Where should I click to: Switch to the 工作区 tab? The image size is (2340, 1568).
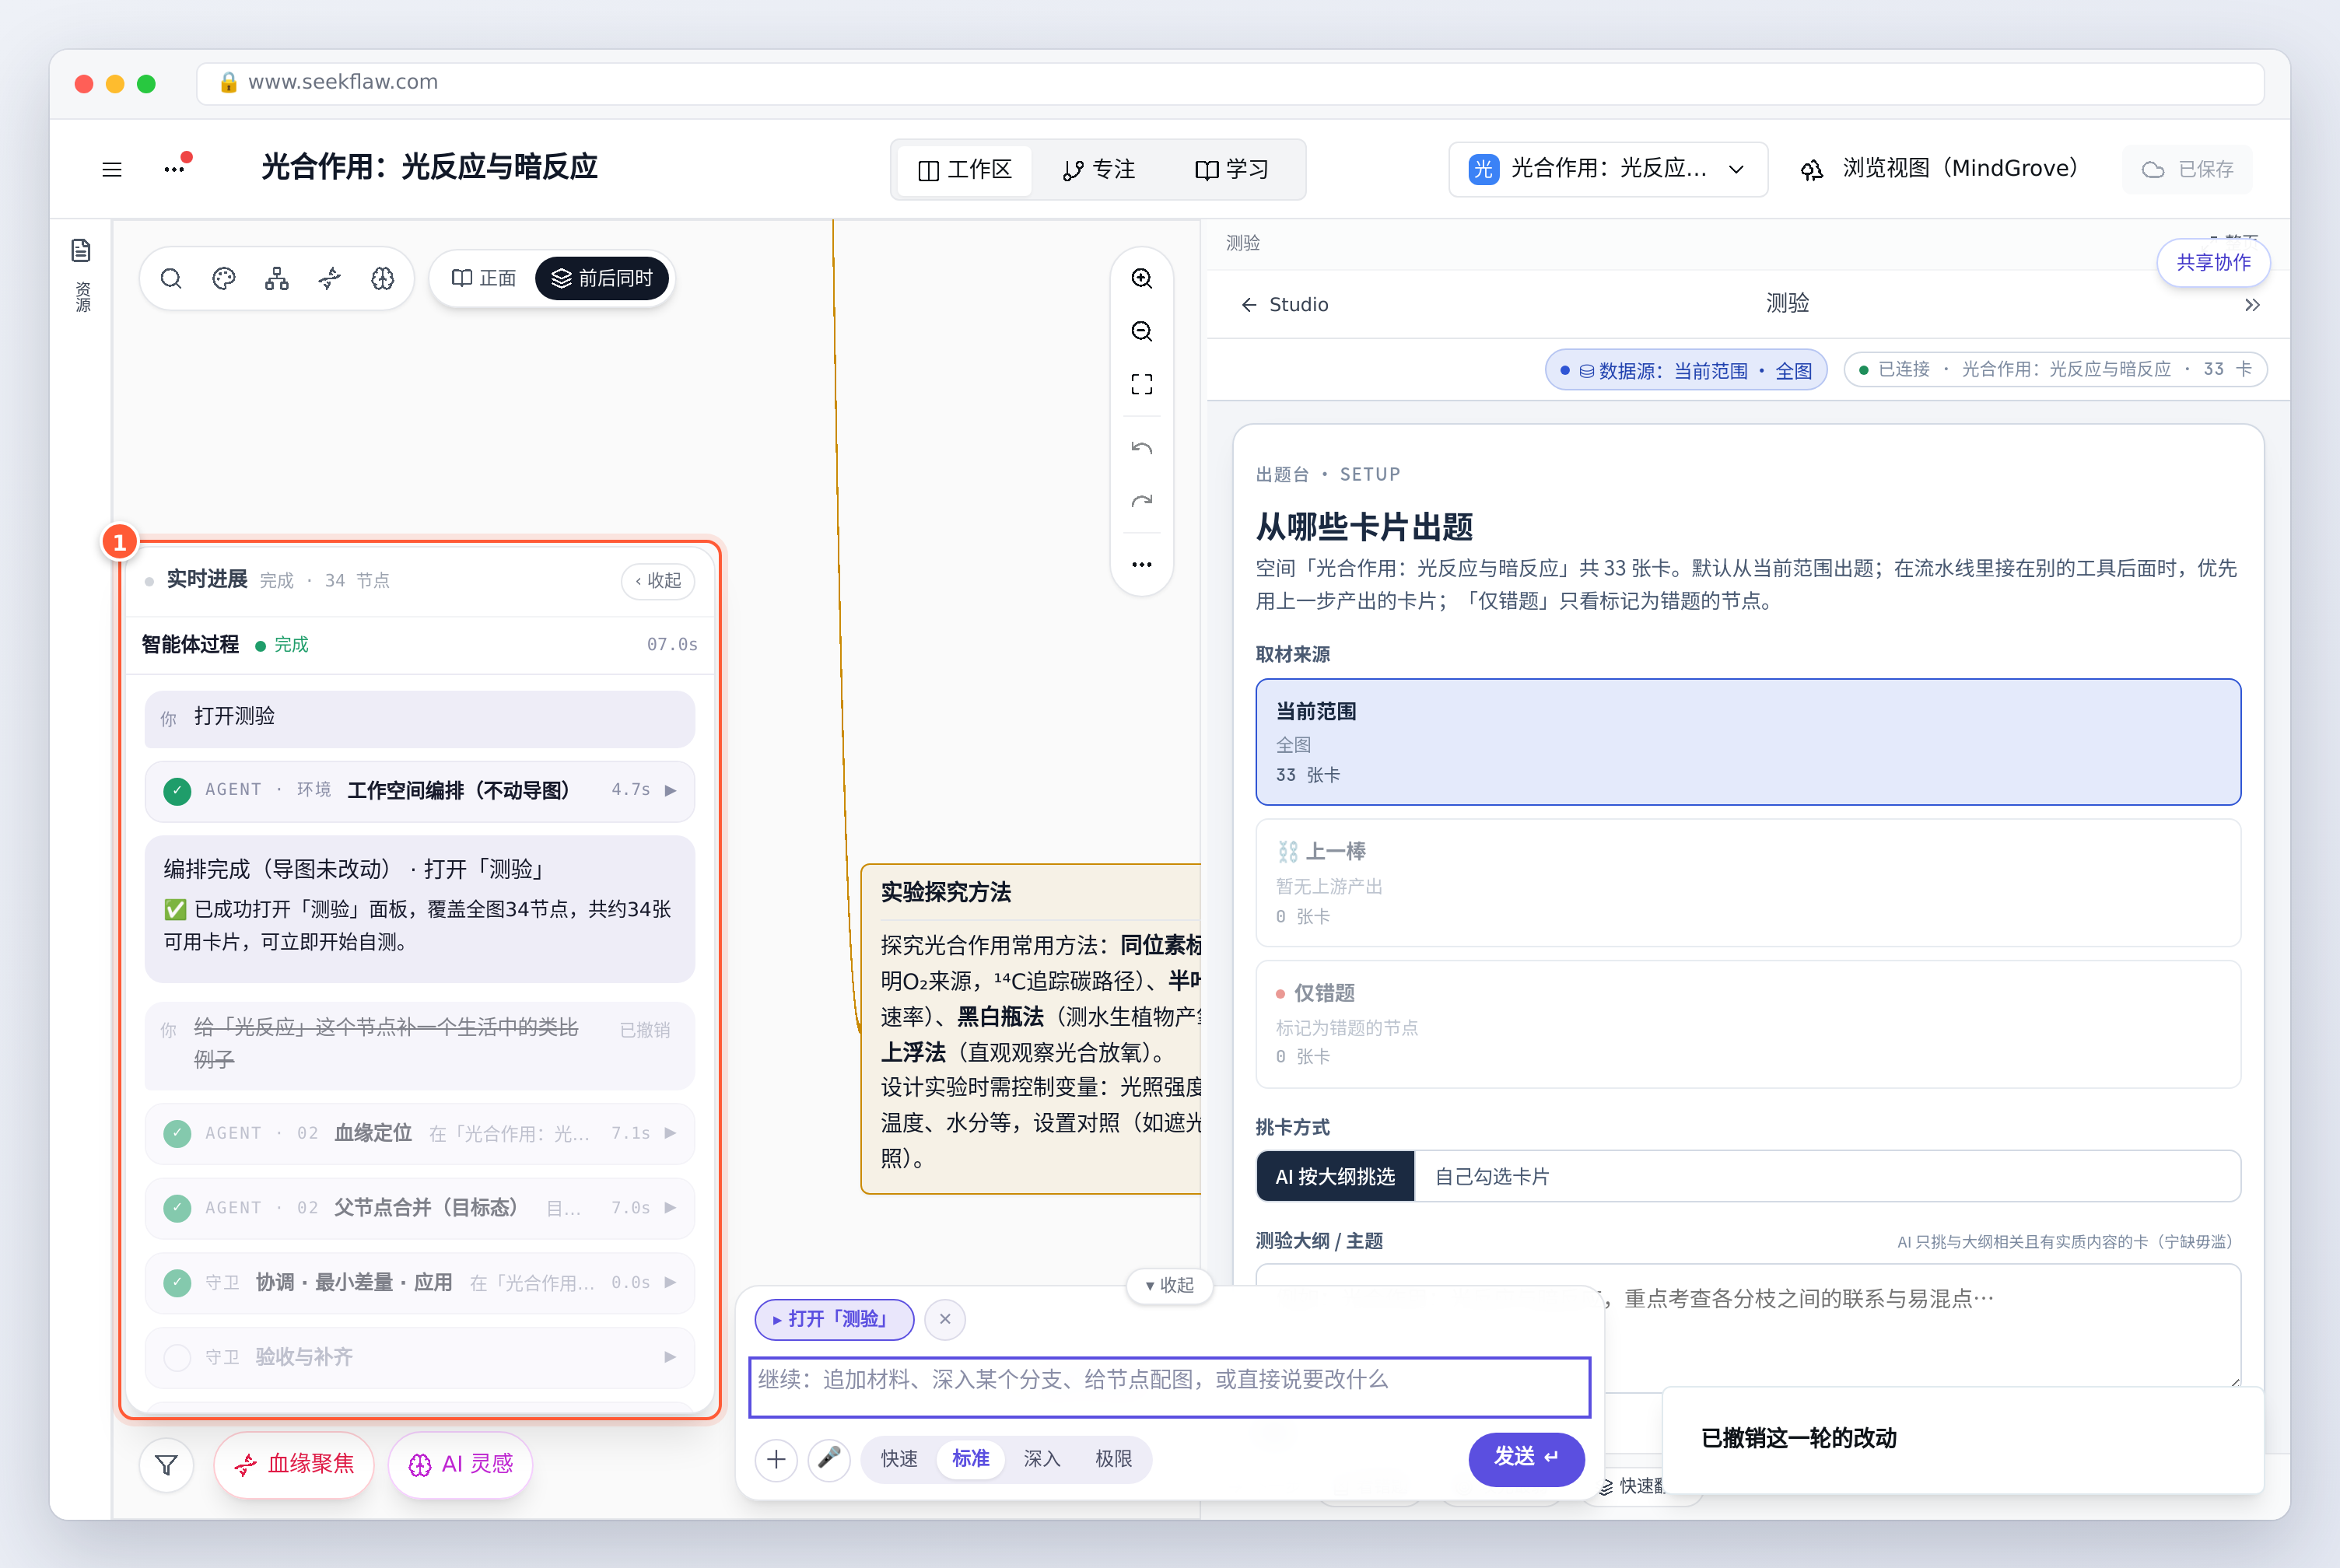[965, 170]
